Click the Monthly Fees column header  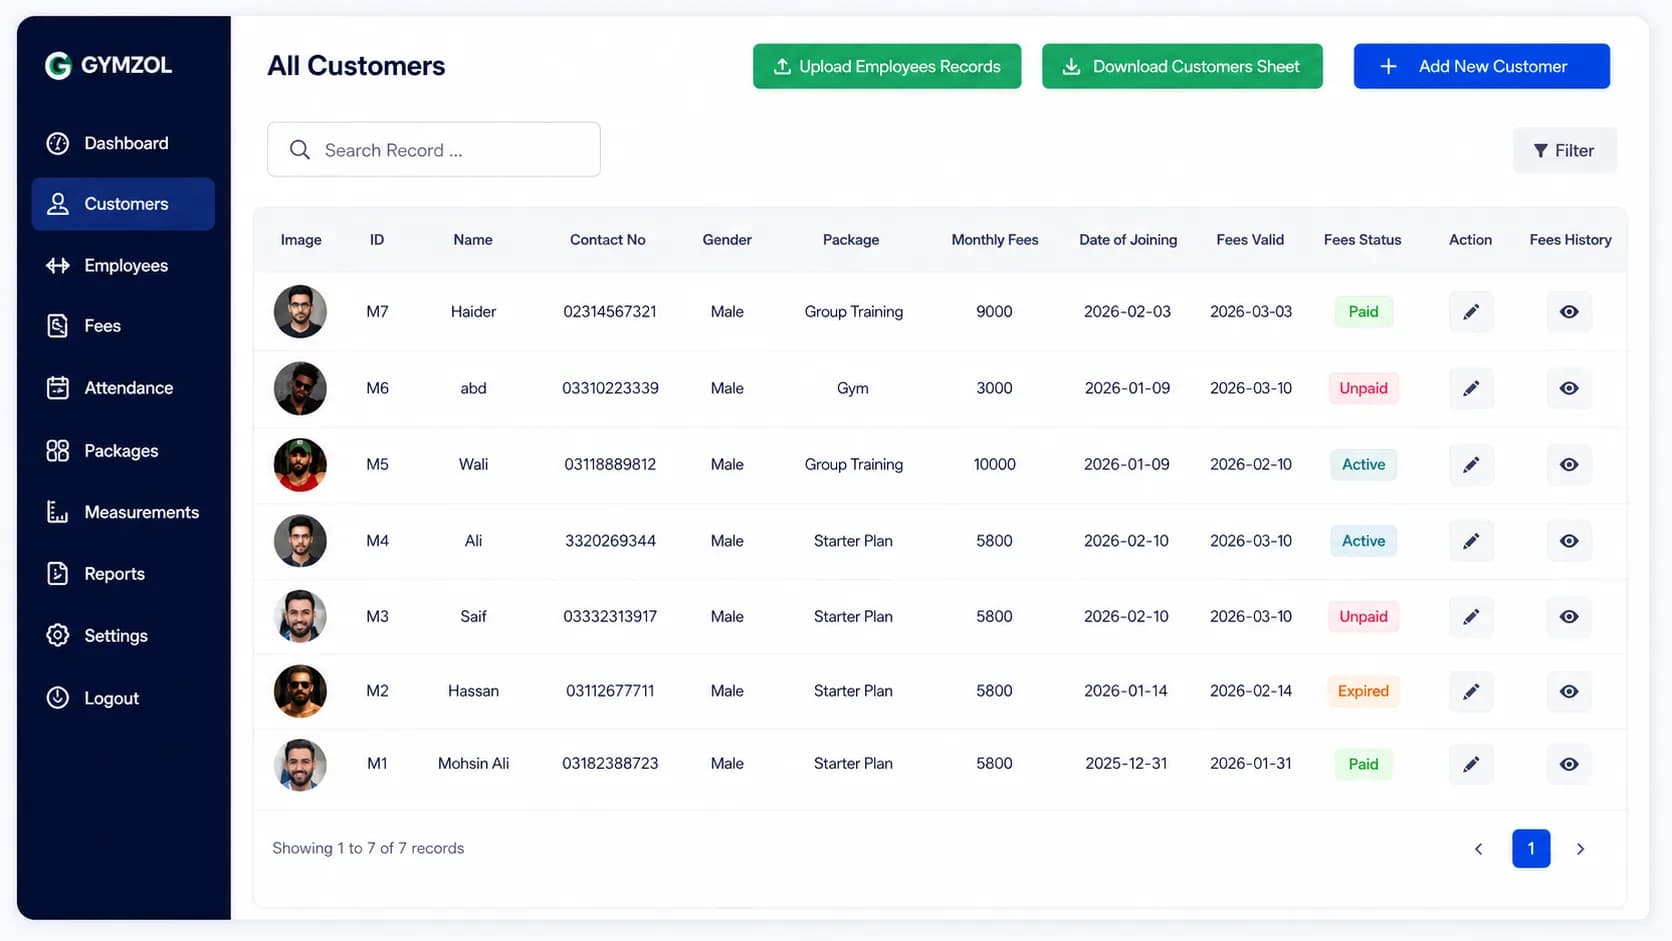995,240
